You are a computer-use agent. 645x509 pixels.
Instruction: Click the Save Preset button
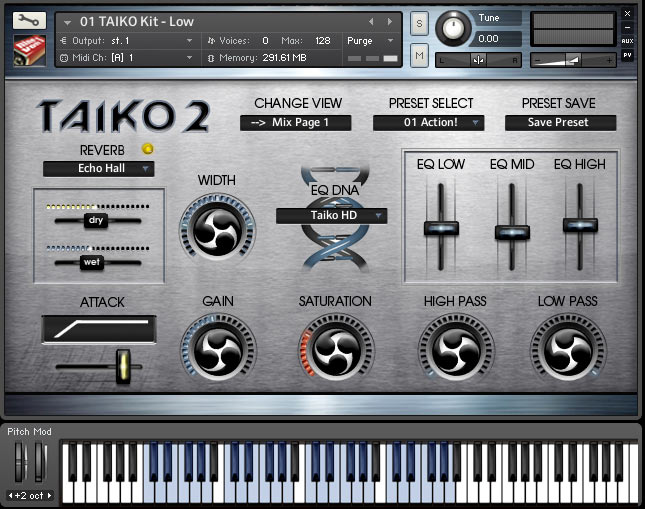point(561,123)
